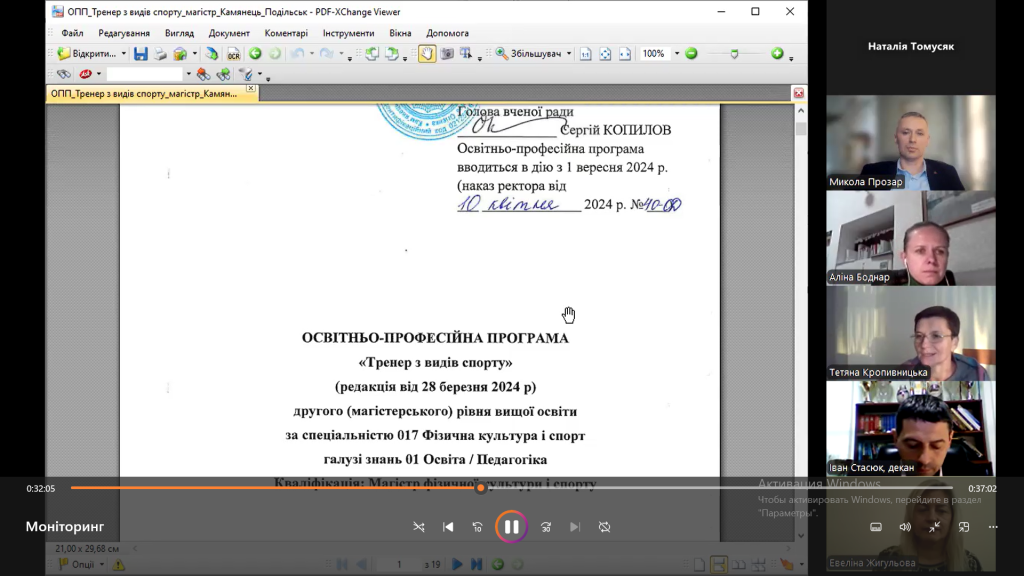Open the 100% zoom level dropdown

[677, 54]
